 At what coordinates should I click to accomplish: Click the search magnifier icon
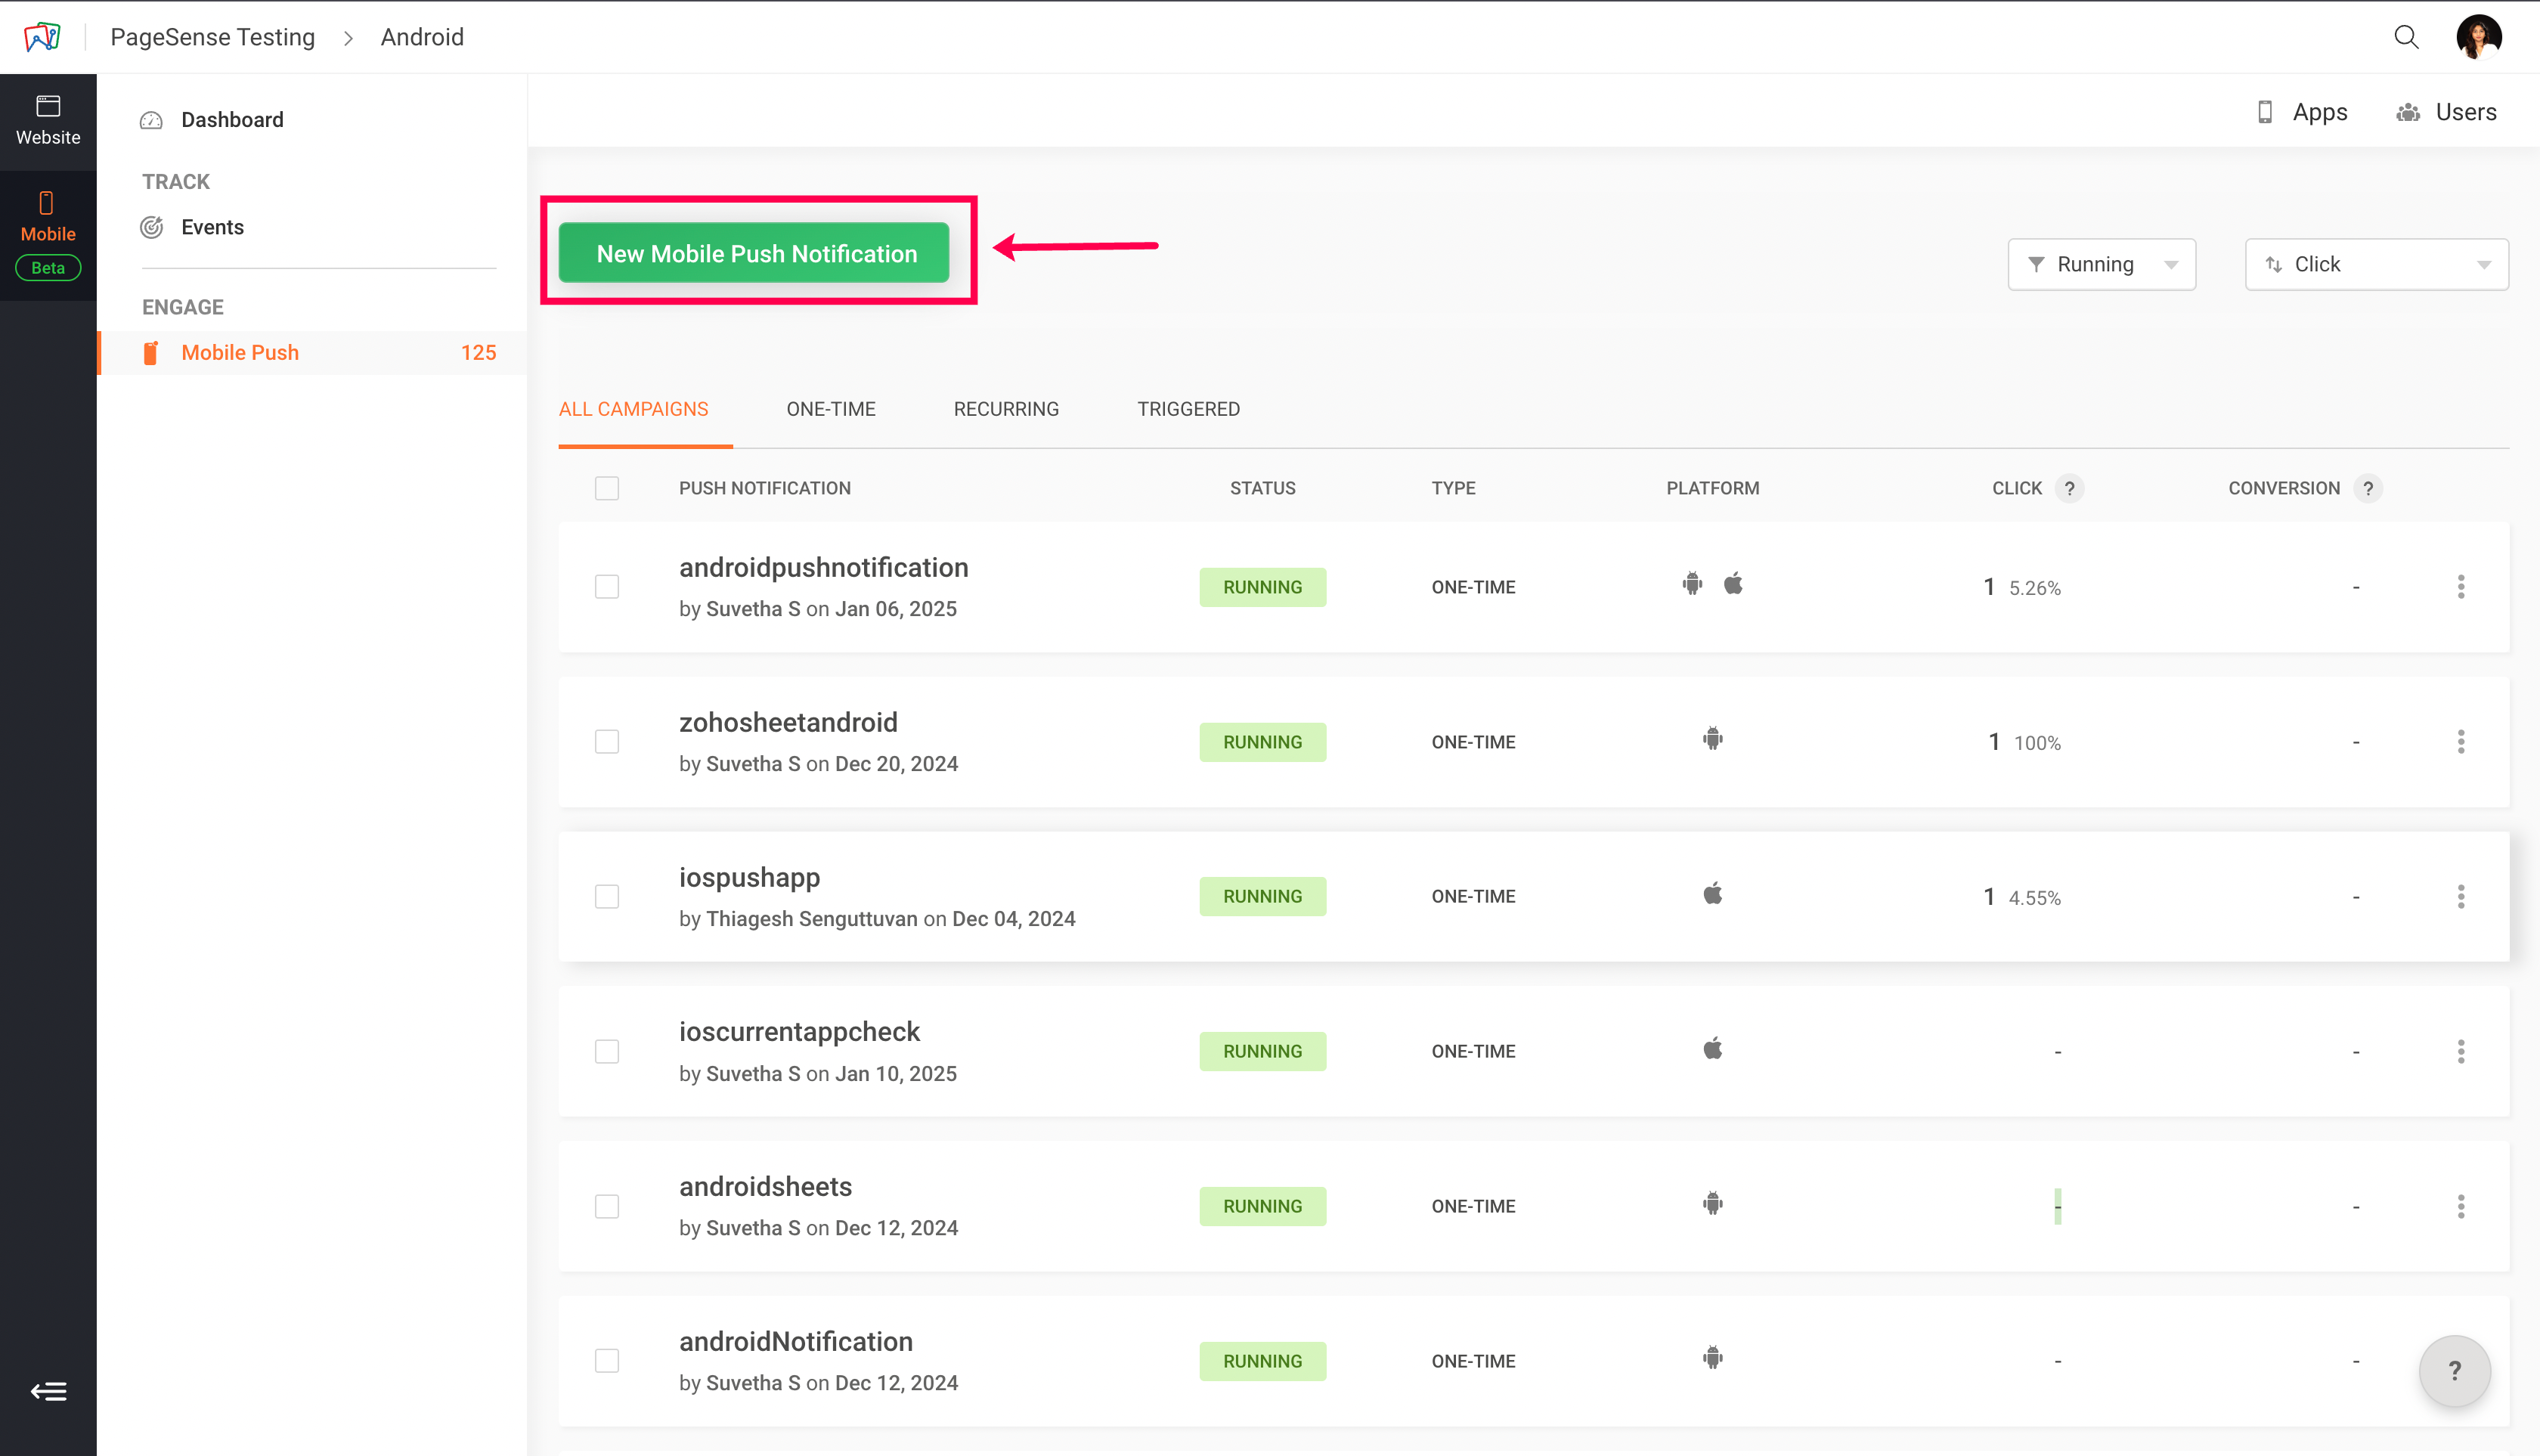click(x=2406, y=37)
